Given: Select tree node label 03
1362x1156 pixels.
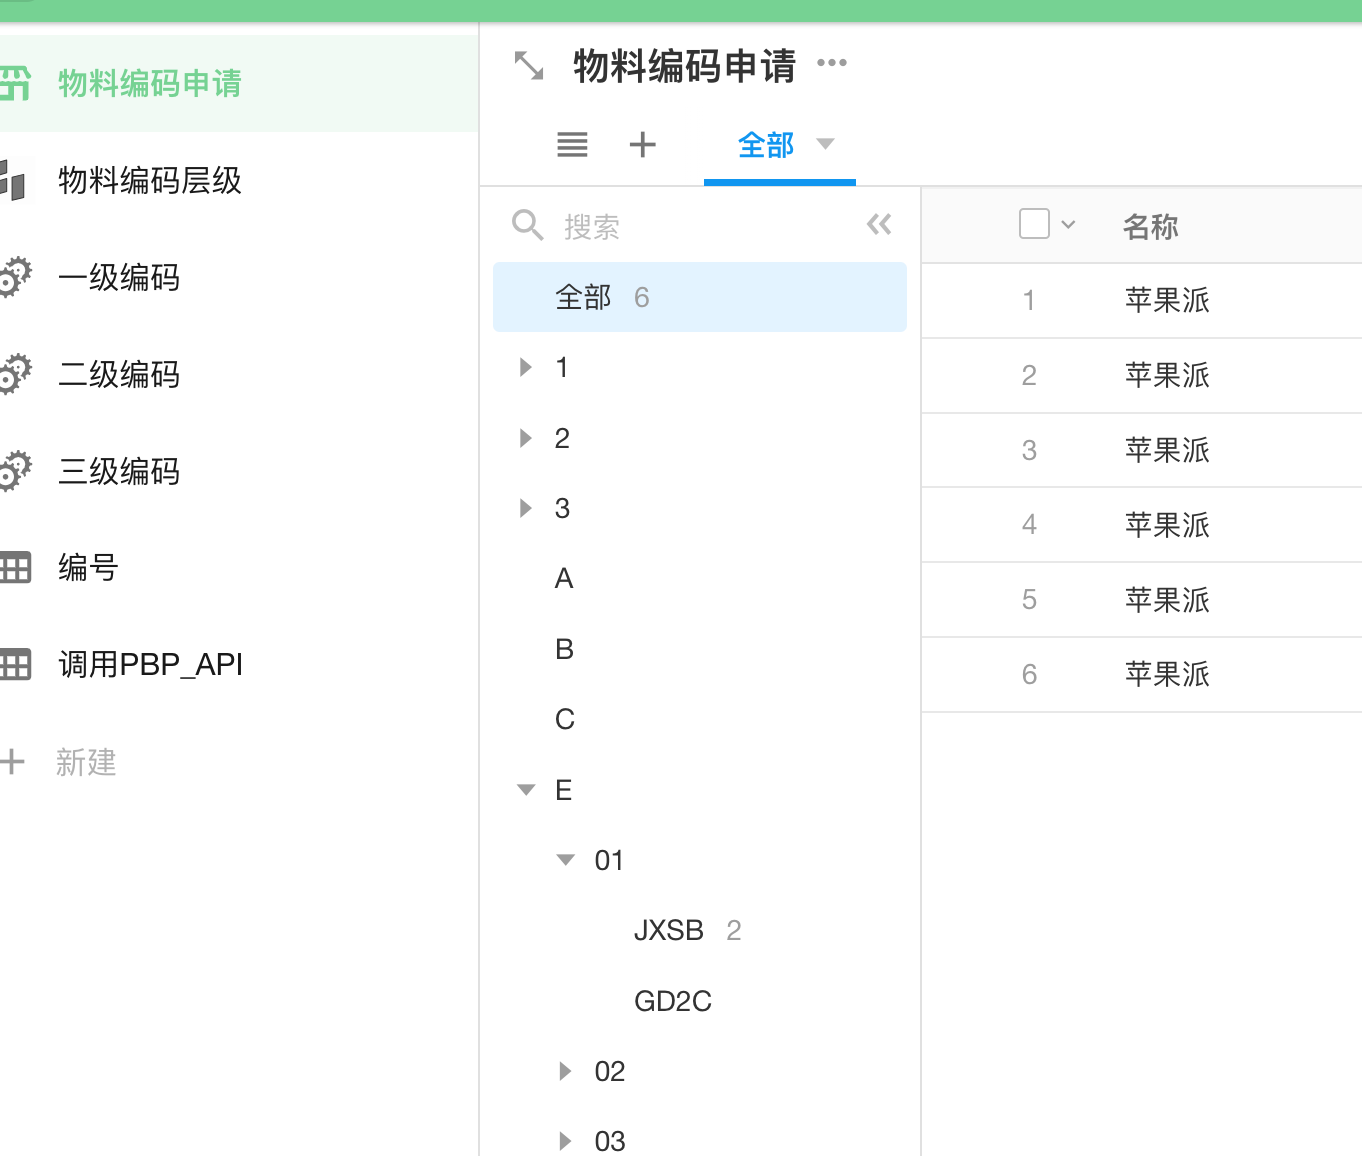Looking at the screenshot, I should click(610, 1141).
